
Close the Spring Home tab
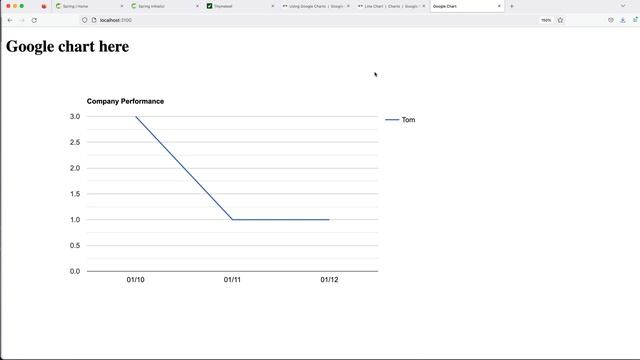(122, 6)
